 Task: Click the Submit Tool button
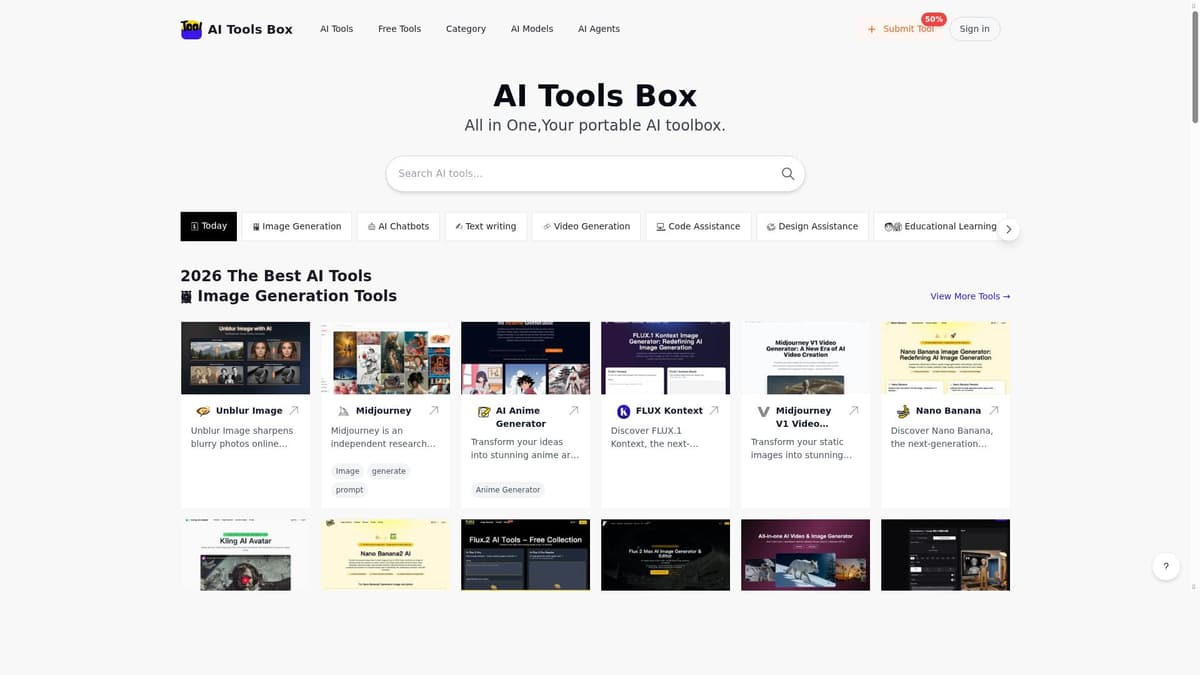click(901, 29)
